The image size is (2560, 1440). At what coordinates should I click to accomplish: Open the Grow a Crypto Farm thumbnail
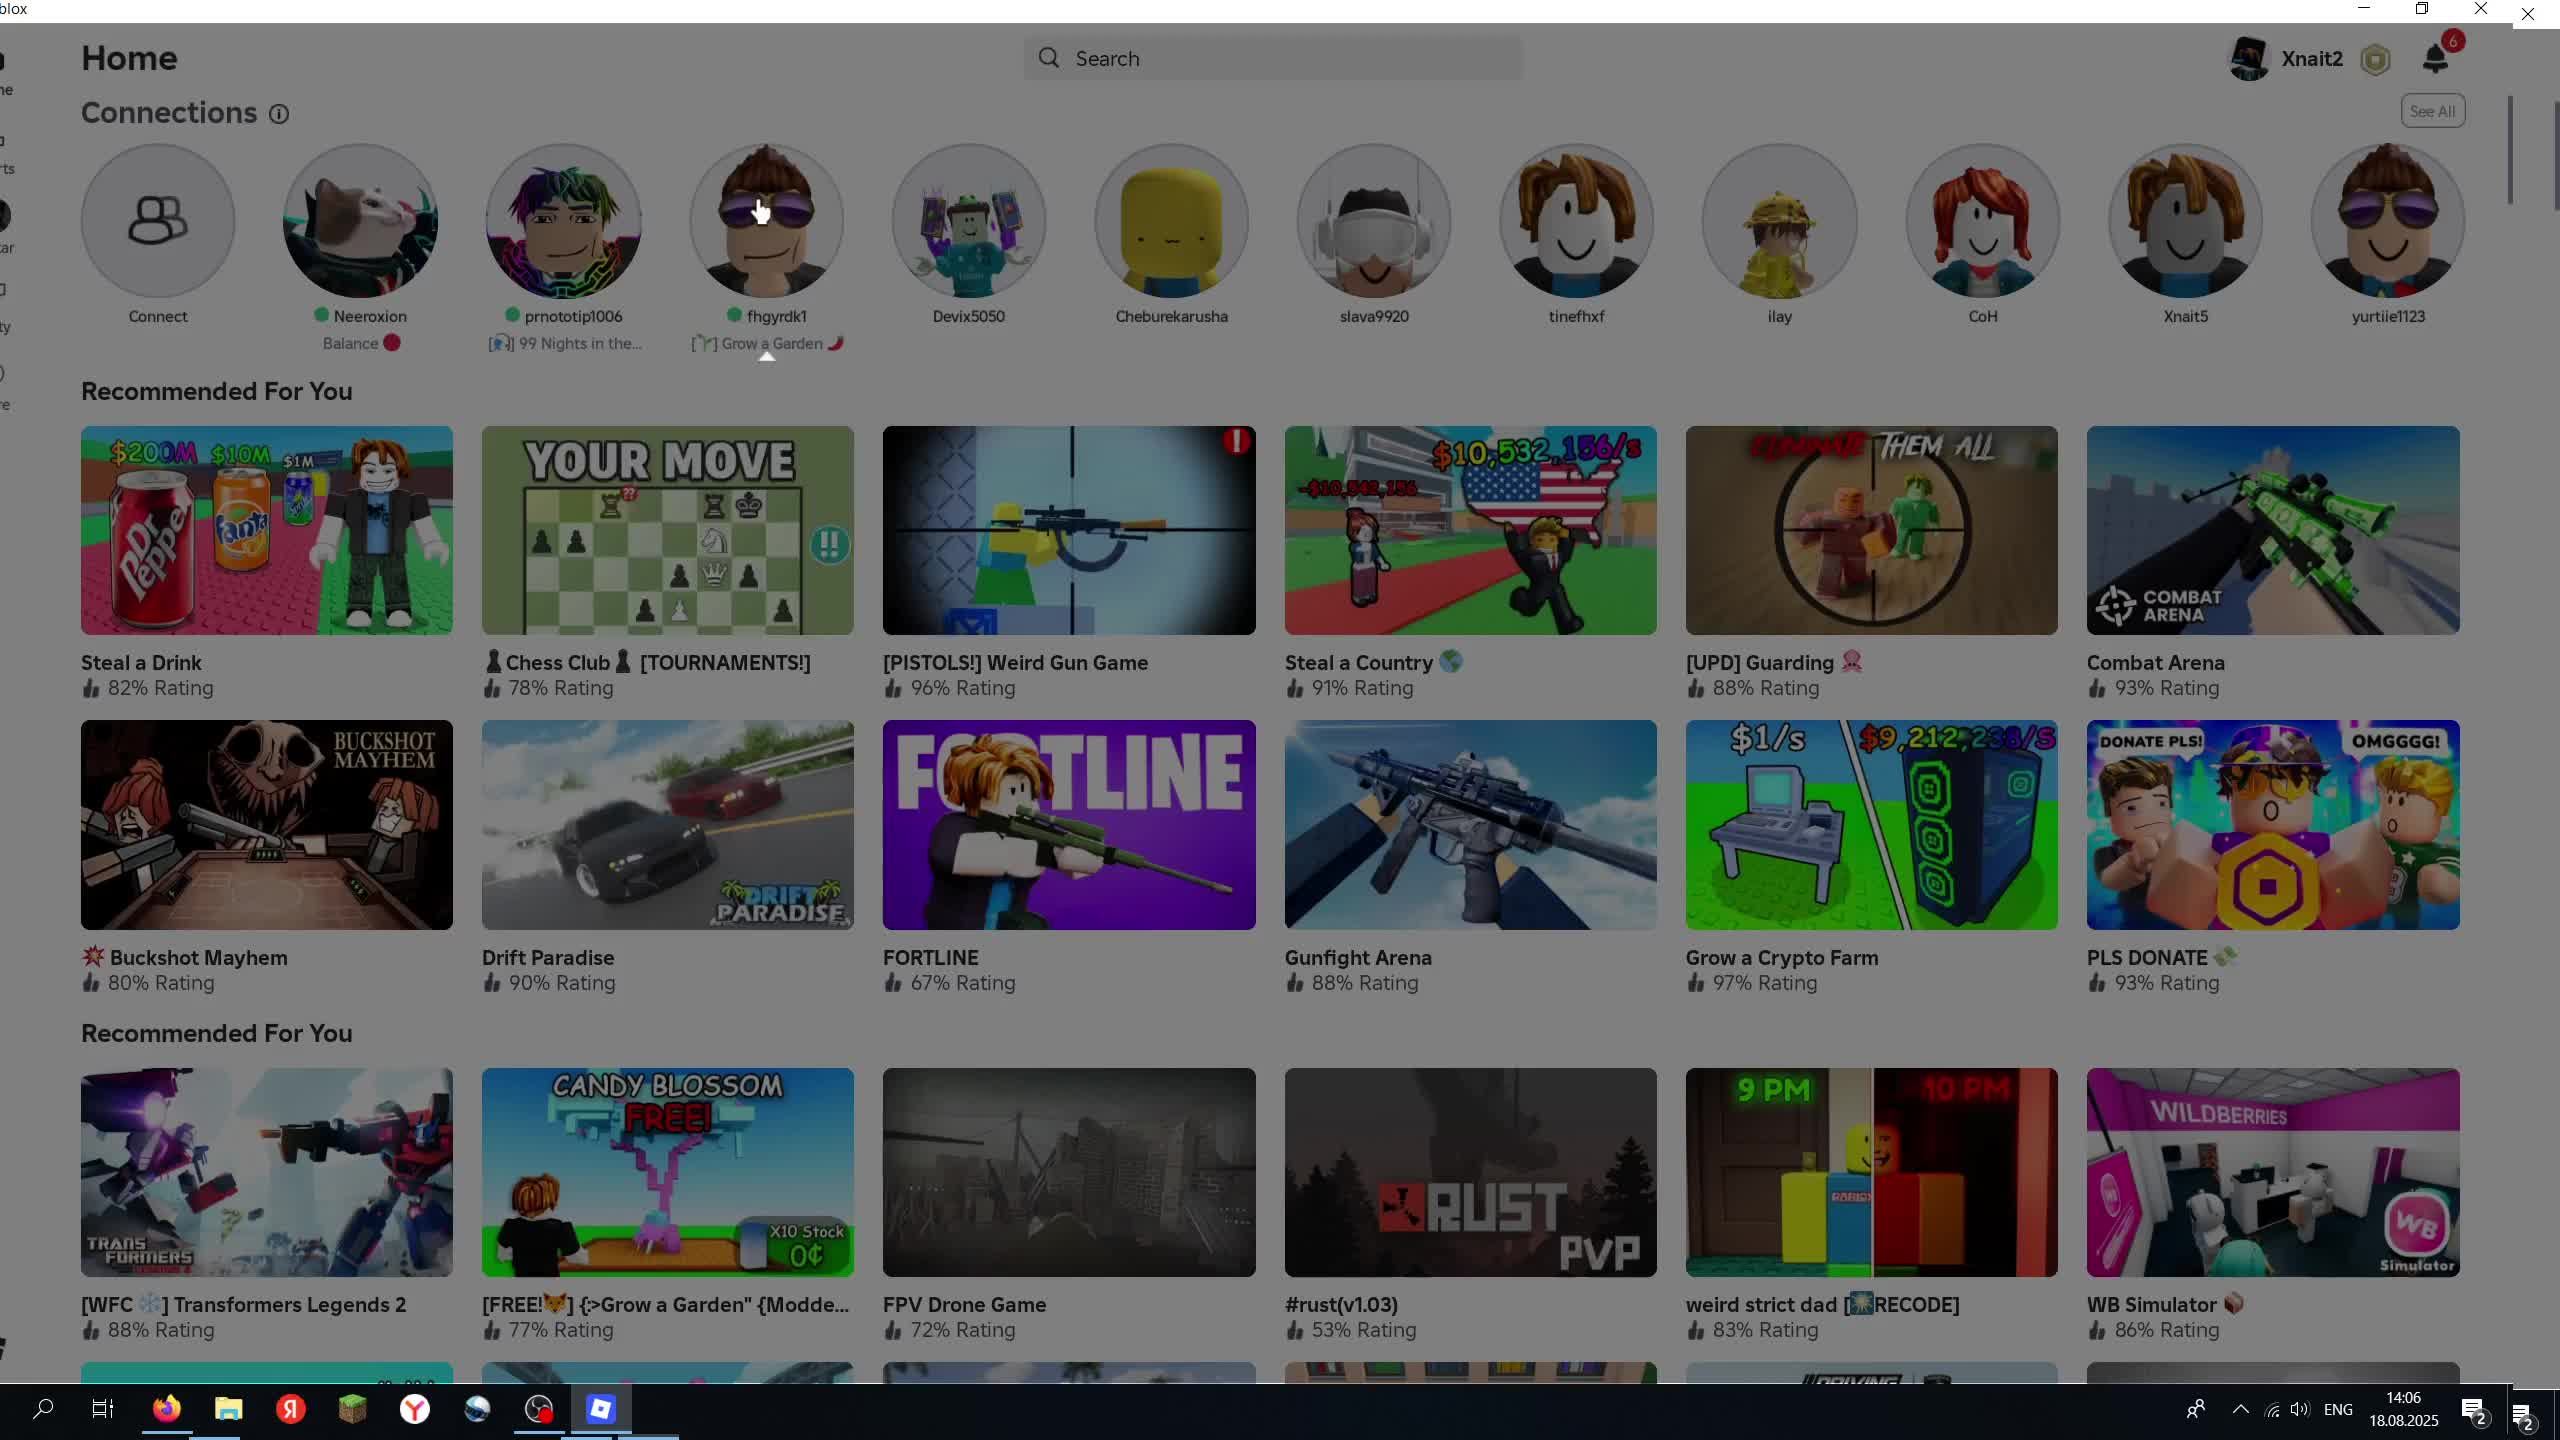point(1871,824)
